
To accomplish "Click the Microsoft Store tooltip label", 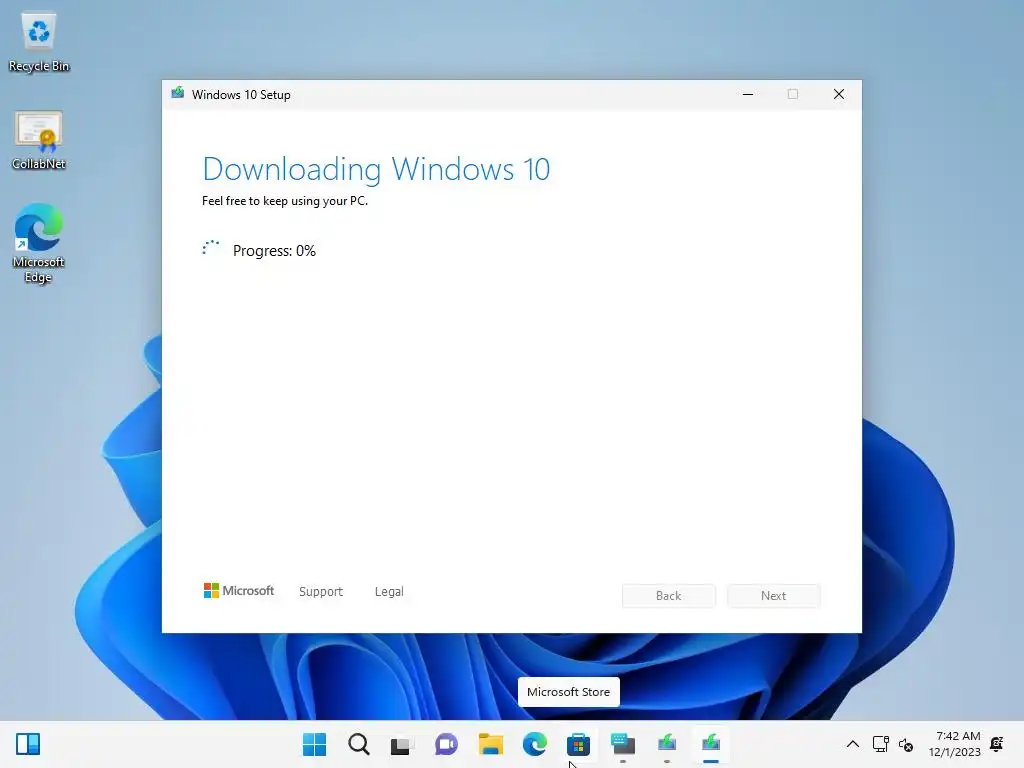I will coord(569,692).
